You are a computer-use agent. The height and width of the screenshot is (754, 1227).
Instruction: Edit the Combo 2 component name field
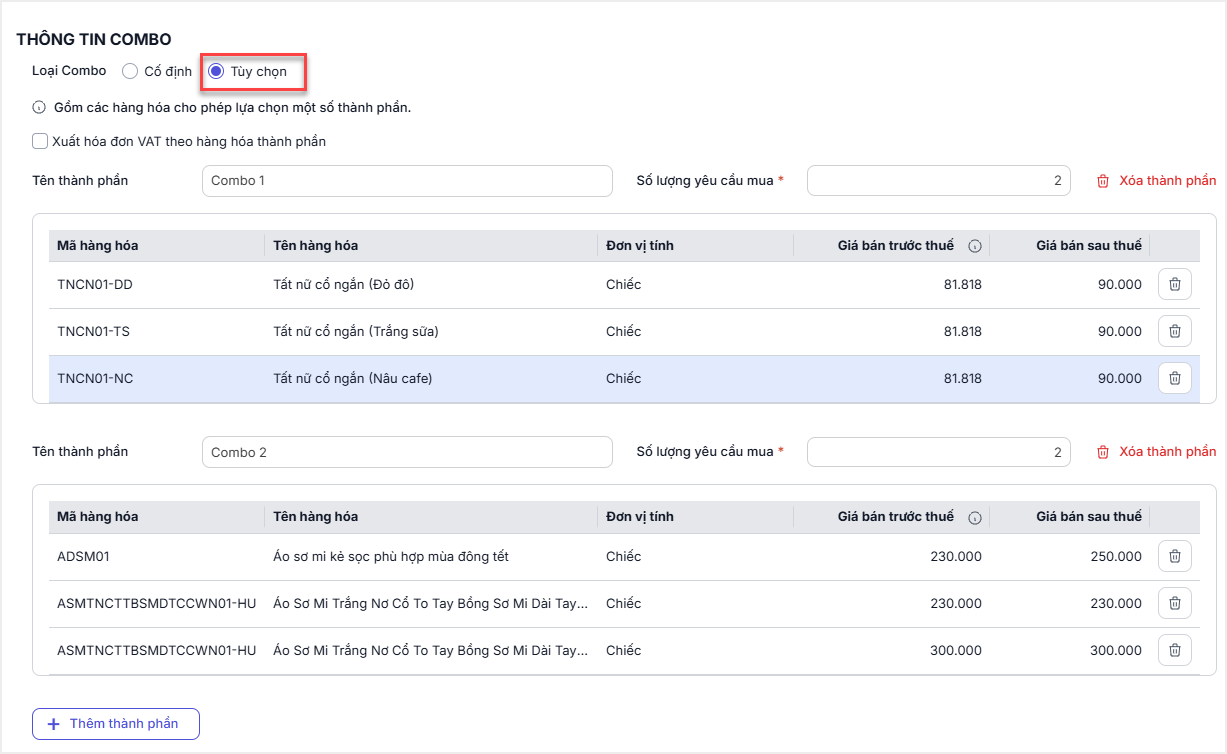click(x=406, y=452)
